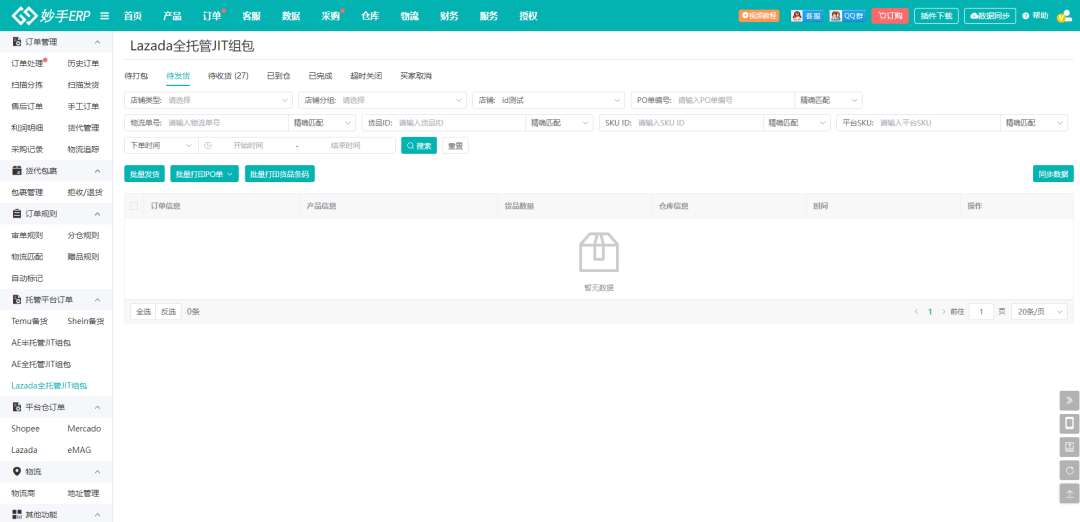
Task: Click the 帮助 question mark icon
Action: (1026, 16)
